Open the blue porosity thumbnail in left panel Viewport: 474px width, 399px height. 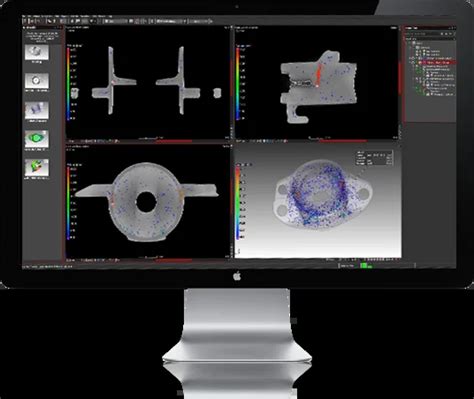point(37,110)
